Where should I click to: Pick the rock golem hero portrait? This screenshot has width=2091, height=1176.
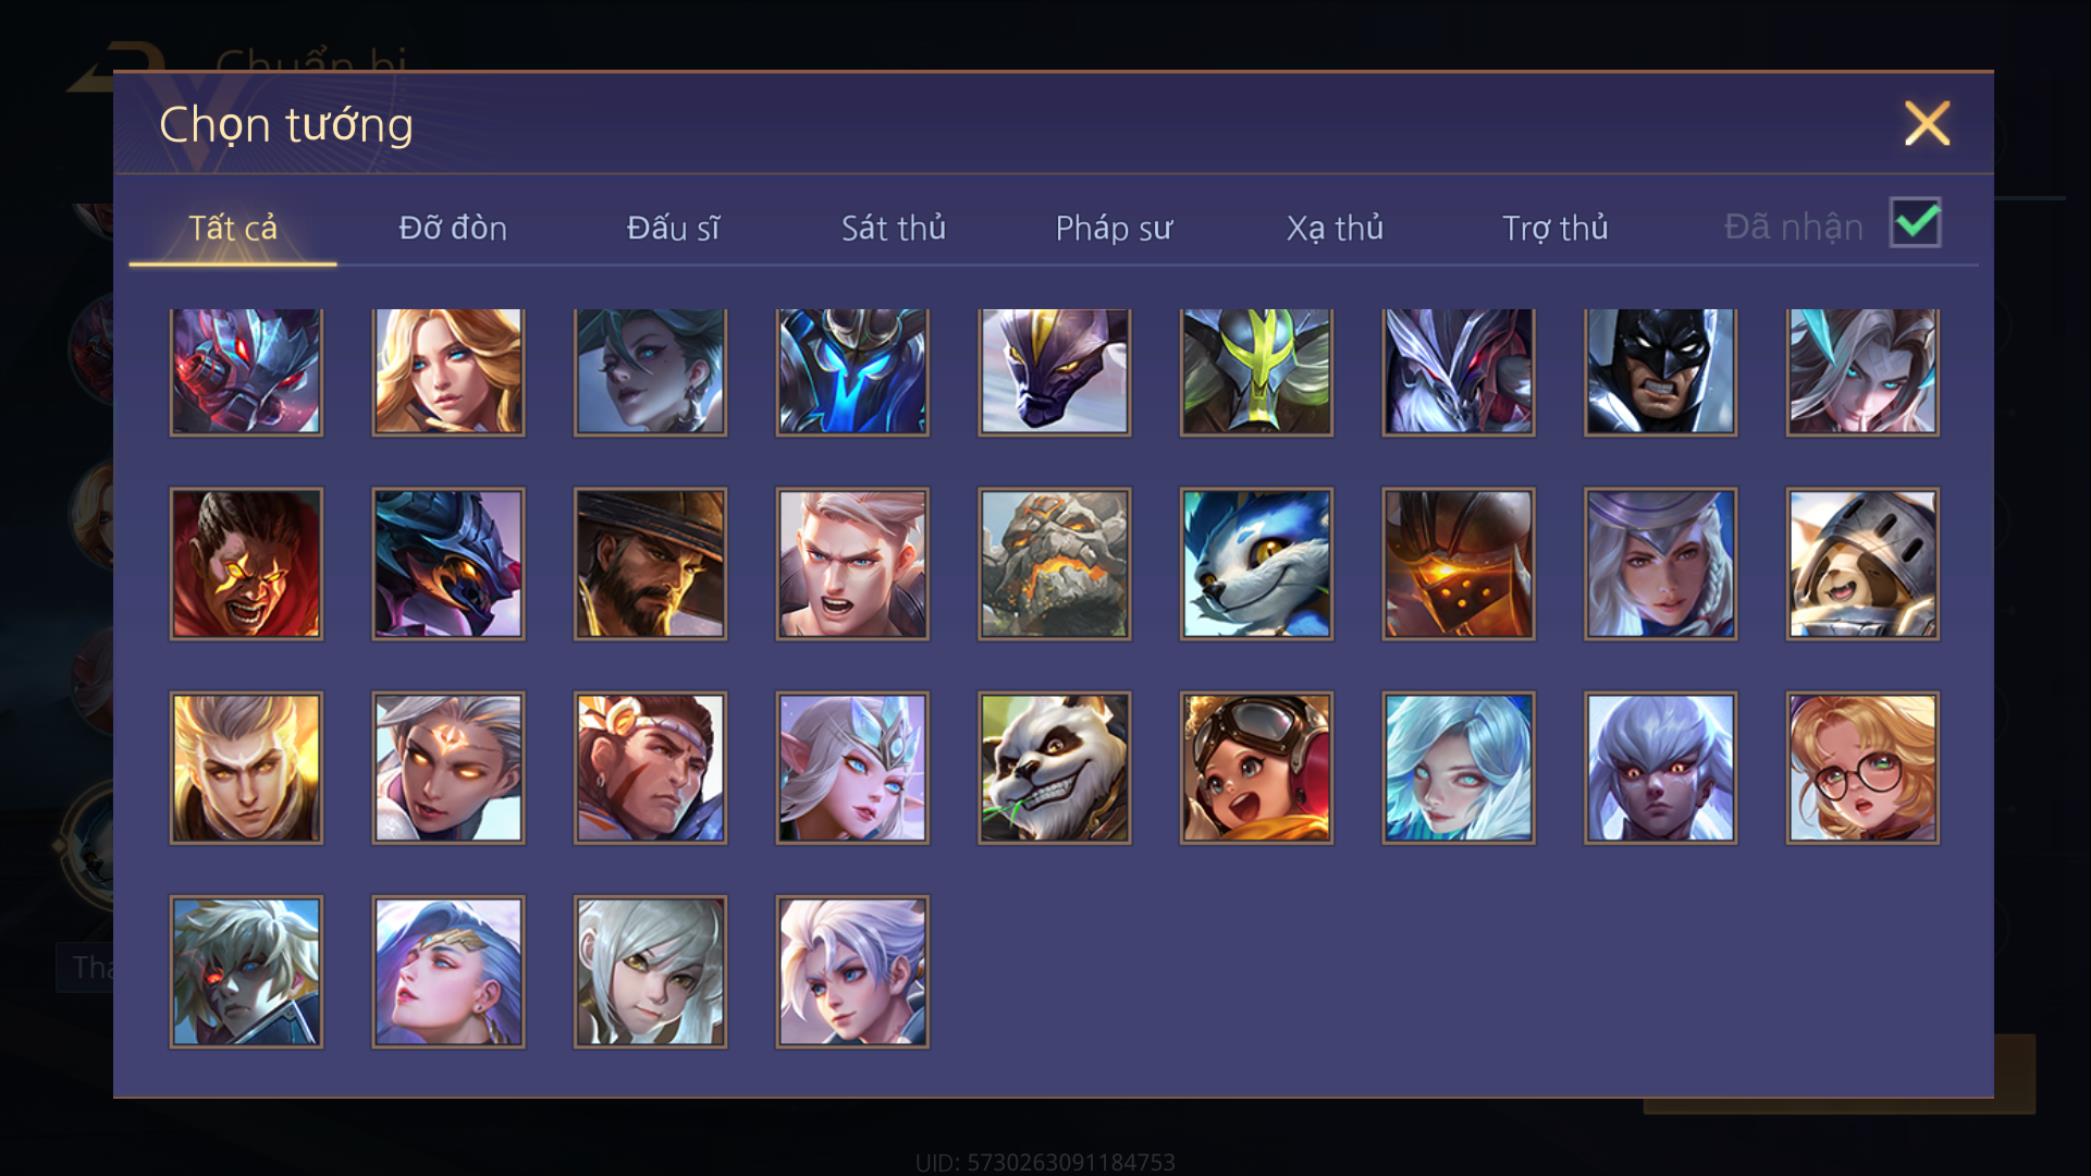(1054, 564)
